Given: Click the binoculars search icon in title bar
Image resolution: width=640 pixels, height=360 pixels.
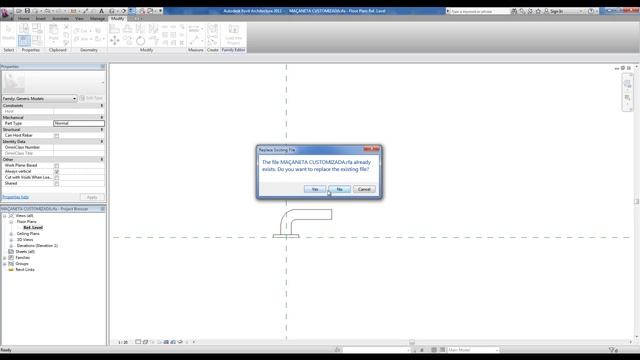Looking at the screenshot, I should 514,11.
